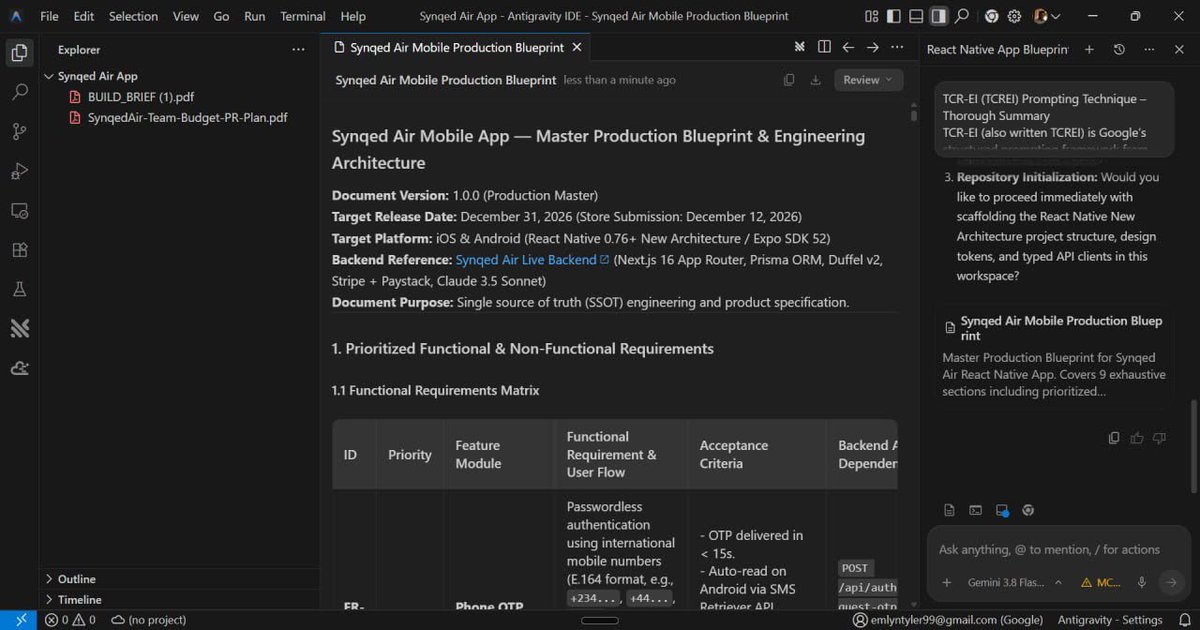Open the Source Control view
1200x630 pixels.
click(19, 131)
